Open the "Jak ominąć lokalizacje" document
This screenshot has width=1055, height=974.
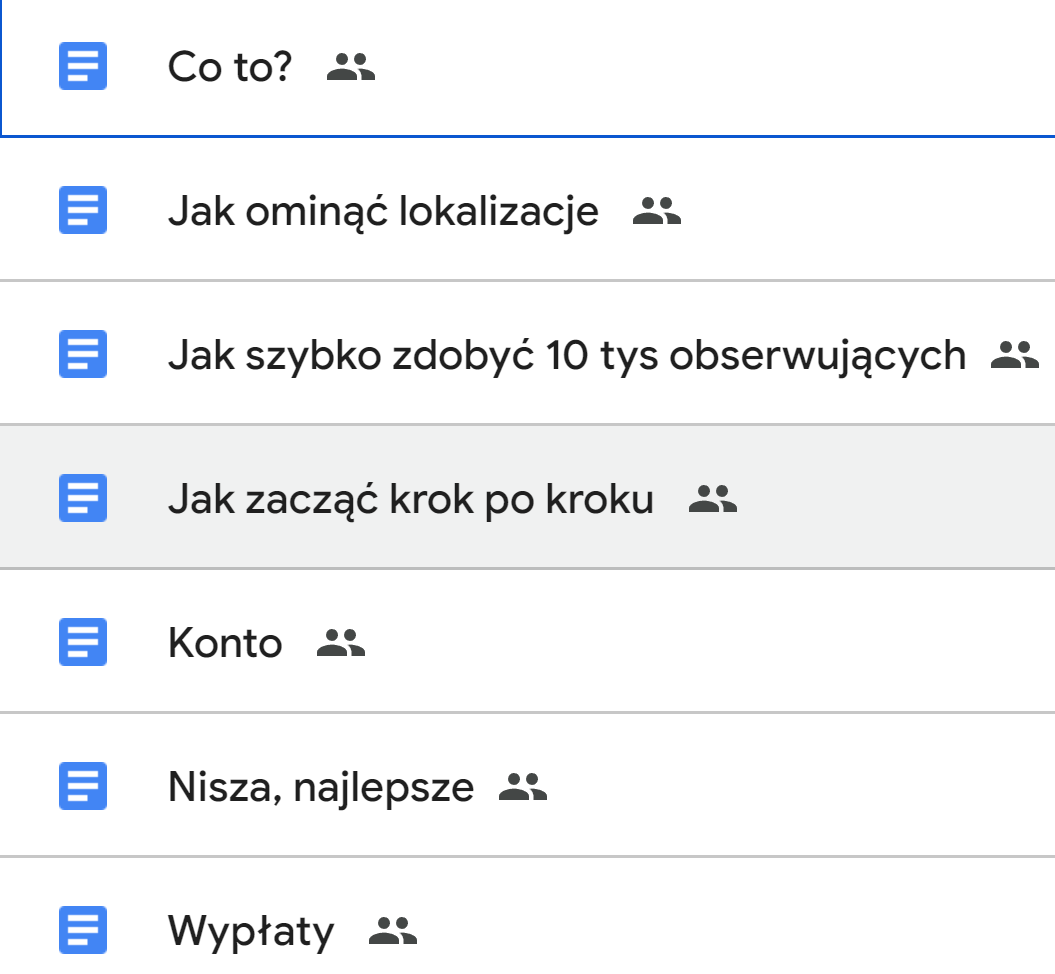[x=383, y=212]
